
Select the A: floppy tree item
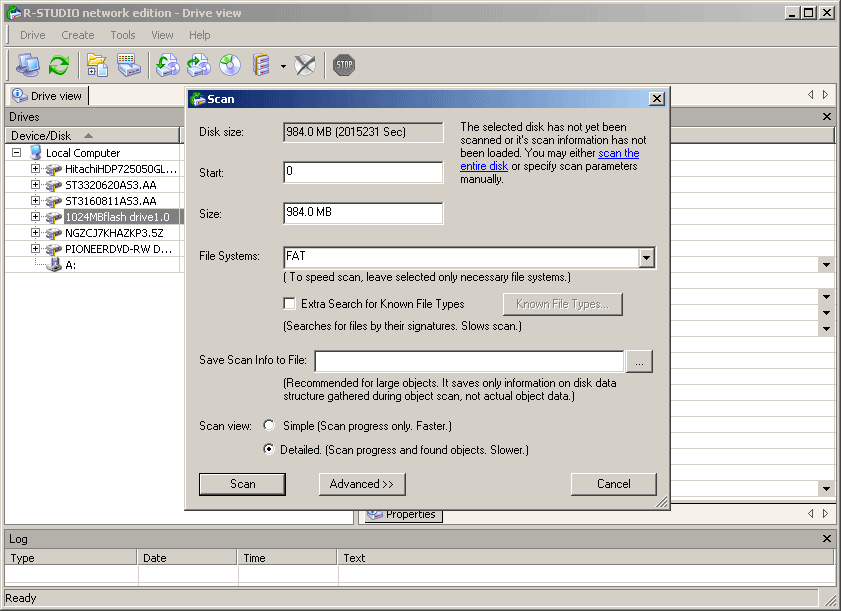point(70,265)
